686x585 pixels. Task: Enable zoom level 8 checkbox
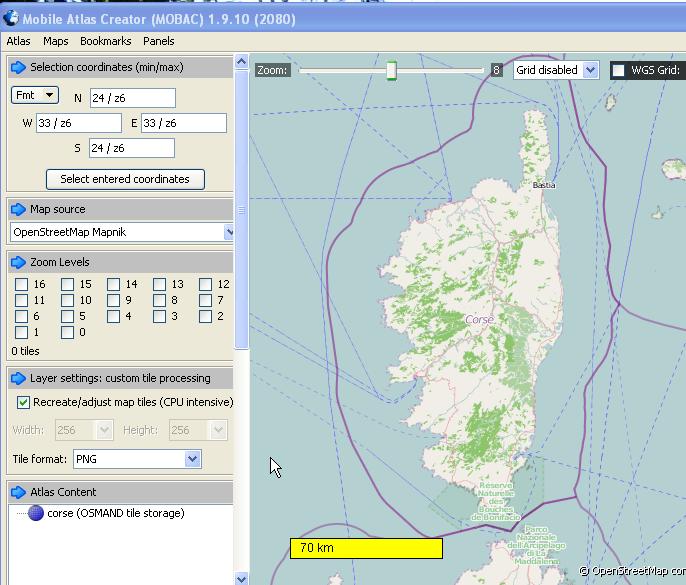(x=159, y=300)
